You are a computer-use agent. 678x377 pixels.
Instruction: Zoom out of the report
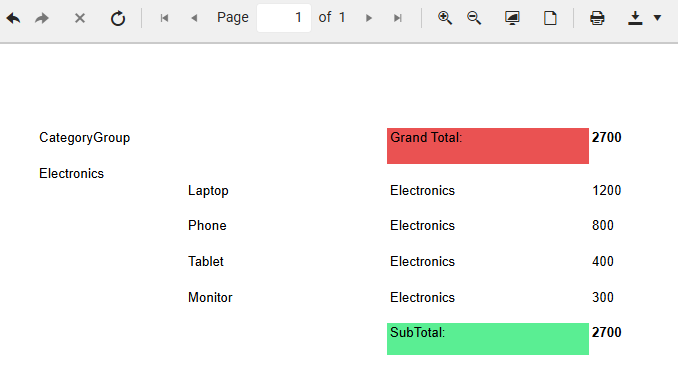(474, 18)
